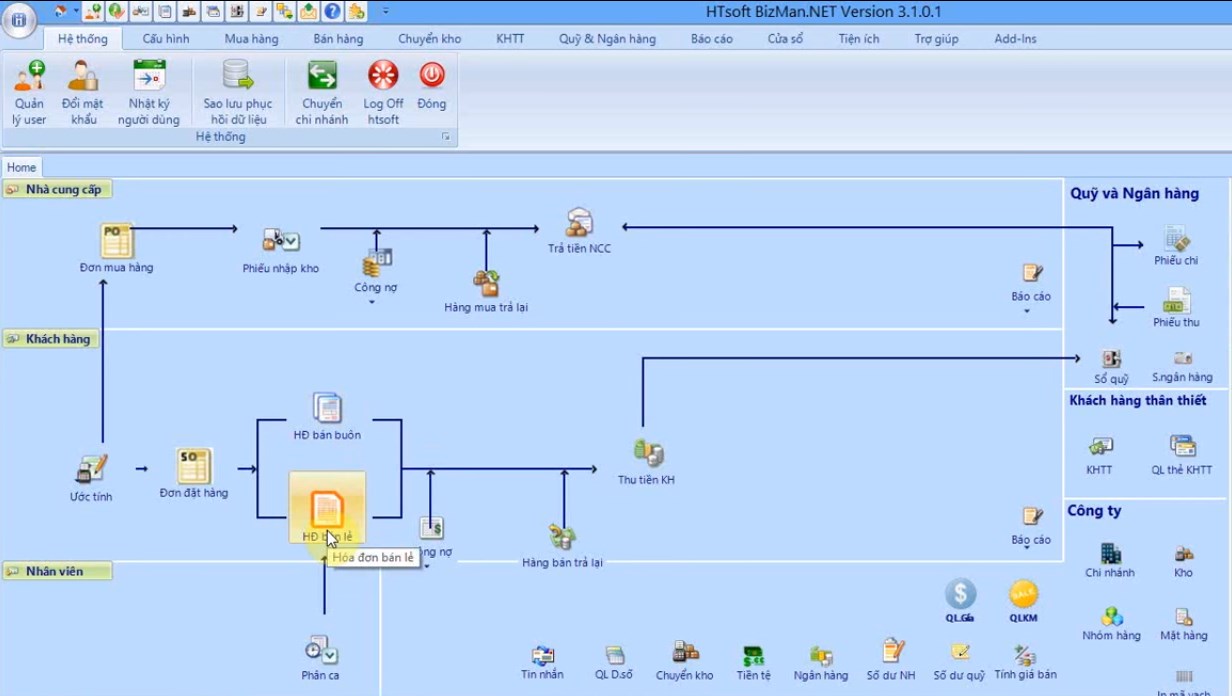Open the Chuyển kho ribbon tab
Image resolution: width=1232 pixels, height=696 pixels.
[430, 39]
